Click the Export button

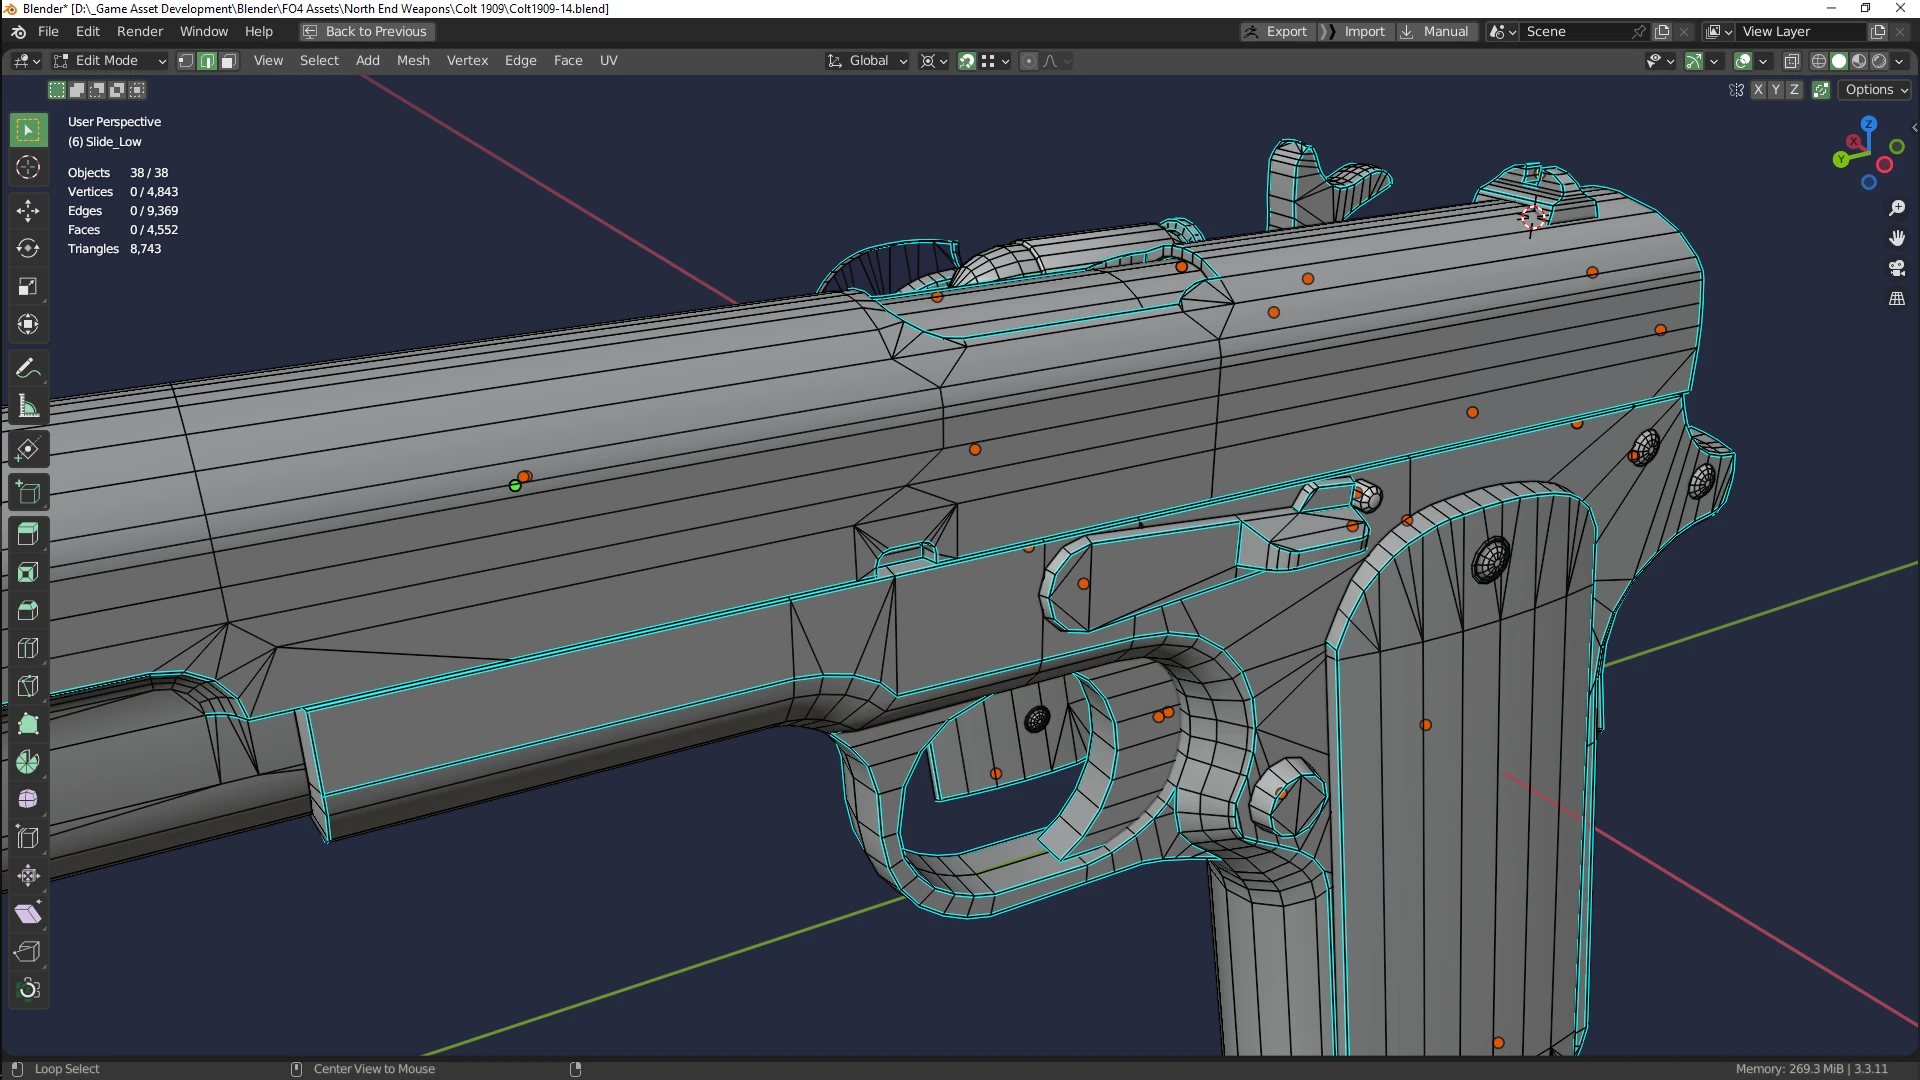pos(1277,32)
